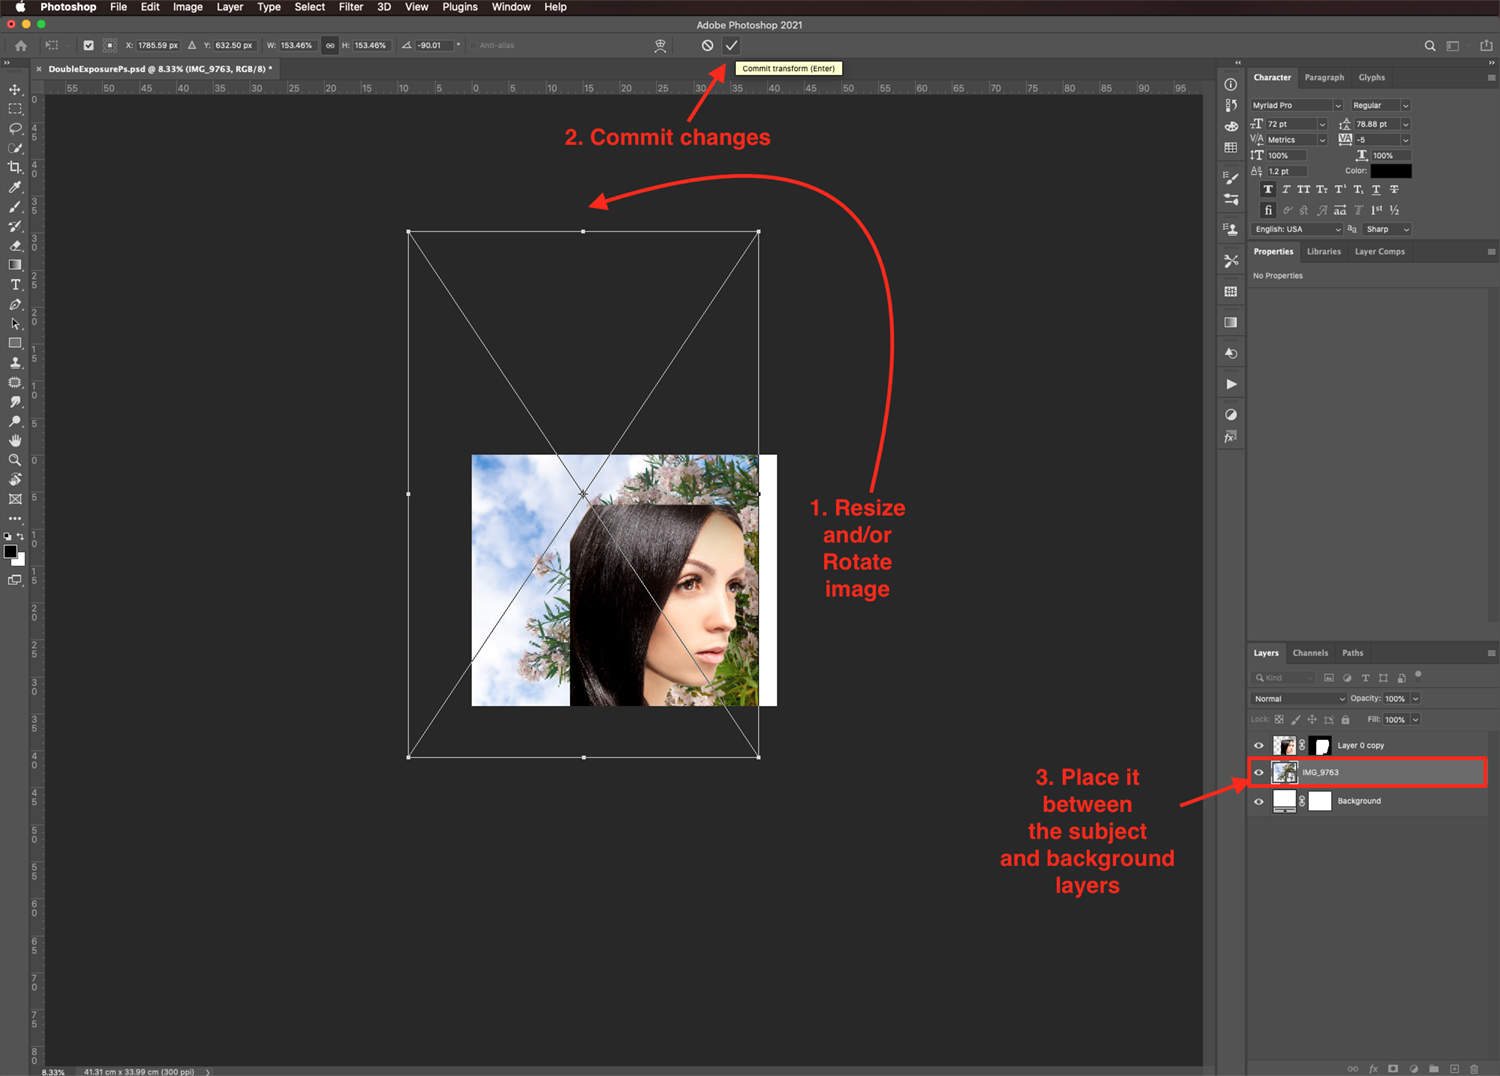Viewport: 1500px width, 1076px height.
Task: Toggle visibility of Layer 0 copy
Action: (1259, 745)
